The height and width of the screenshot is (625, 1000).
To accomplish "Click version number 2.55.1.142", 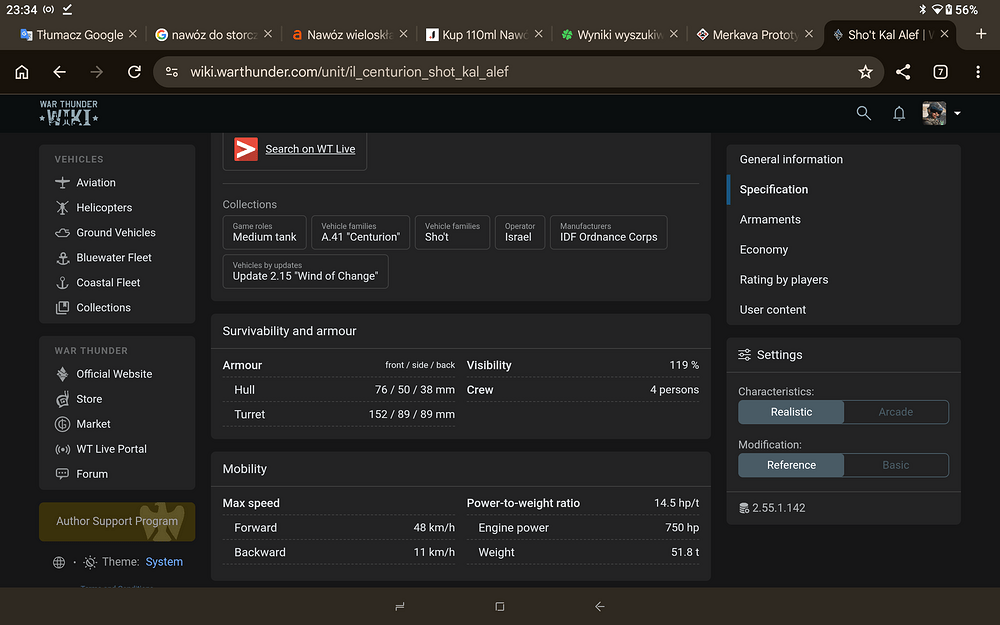I will [778, 508].
